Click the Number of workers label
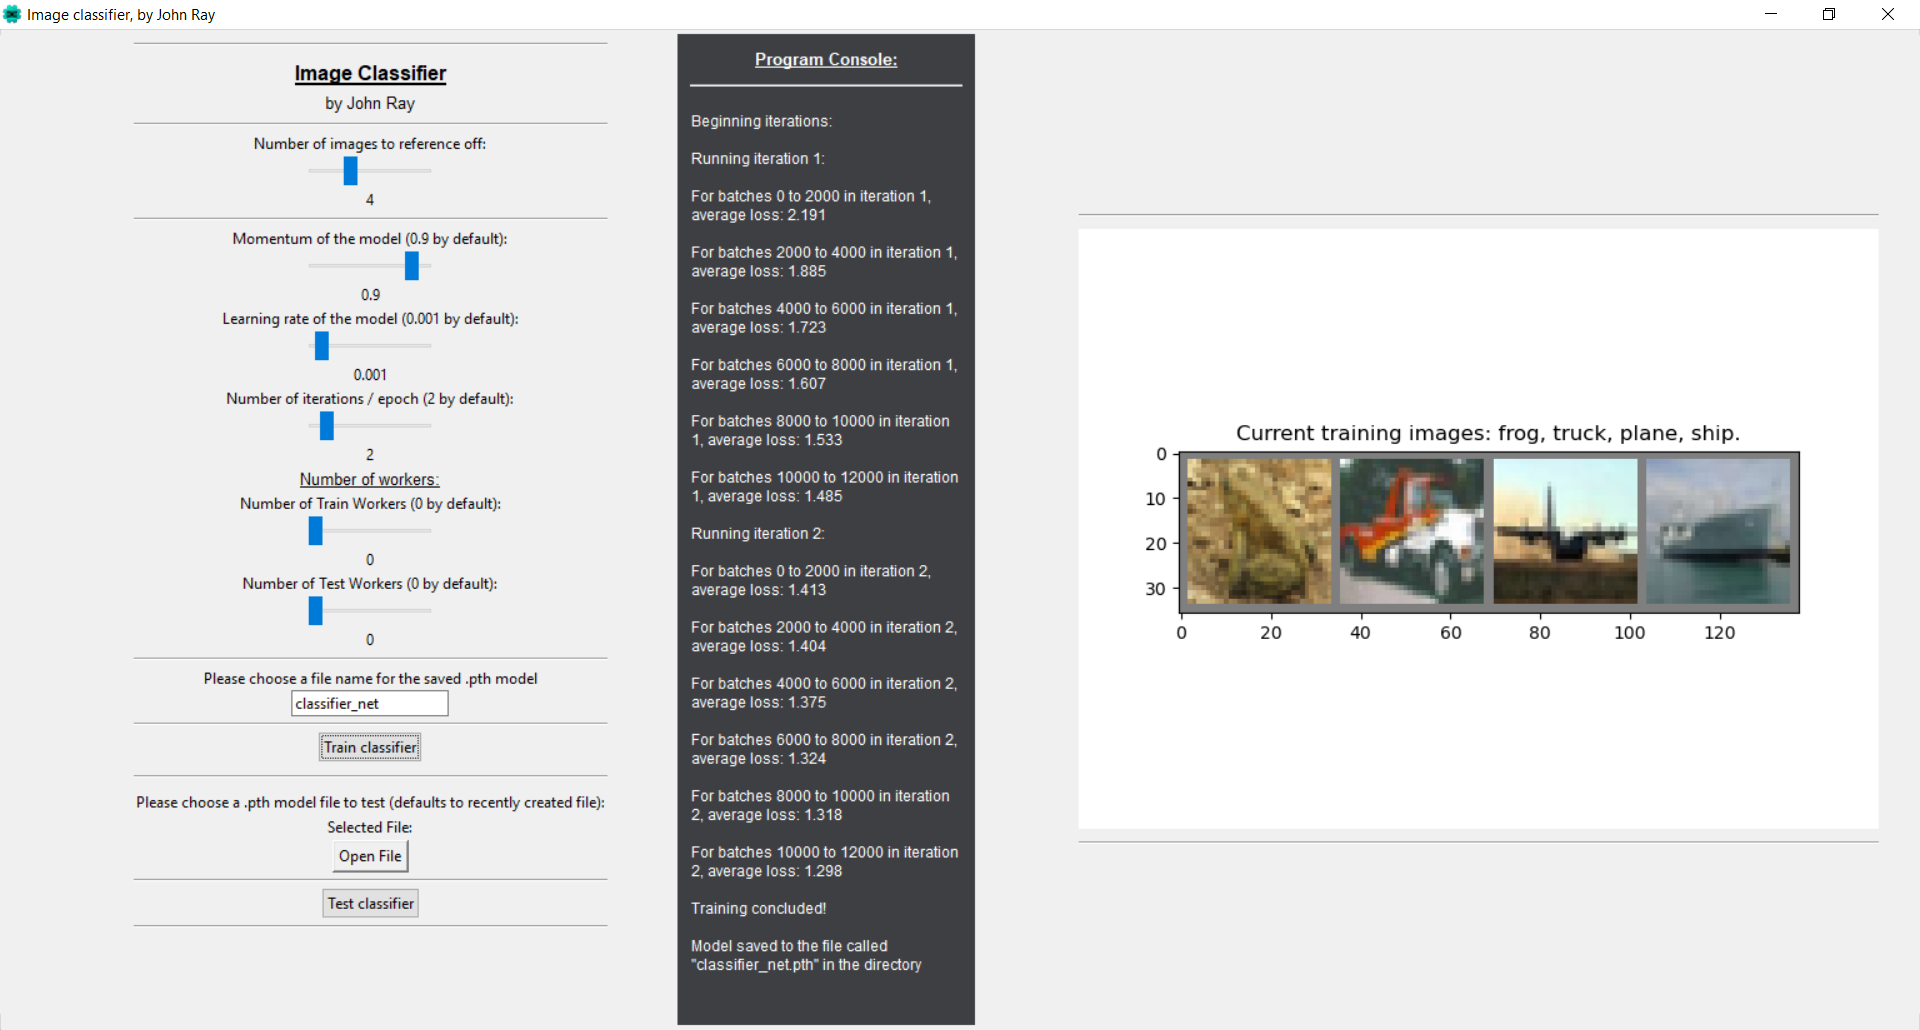Image resolution: width=1920 pixels, height=1030 pixels. coord(369,479)
